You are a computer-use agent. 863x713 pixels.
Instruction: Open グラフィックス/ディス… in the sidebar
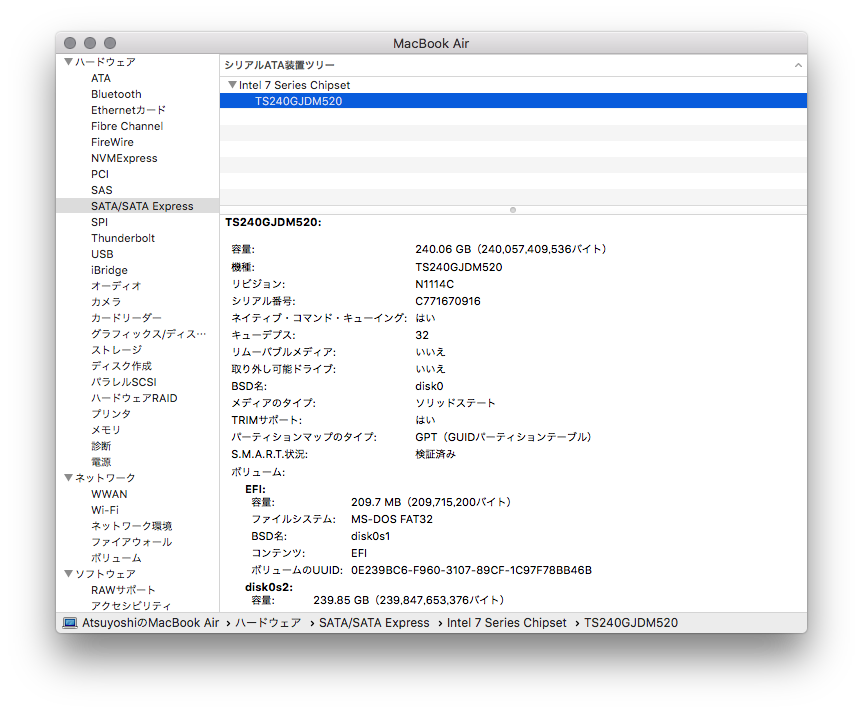149,334
